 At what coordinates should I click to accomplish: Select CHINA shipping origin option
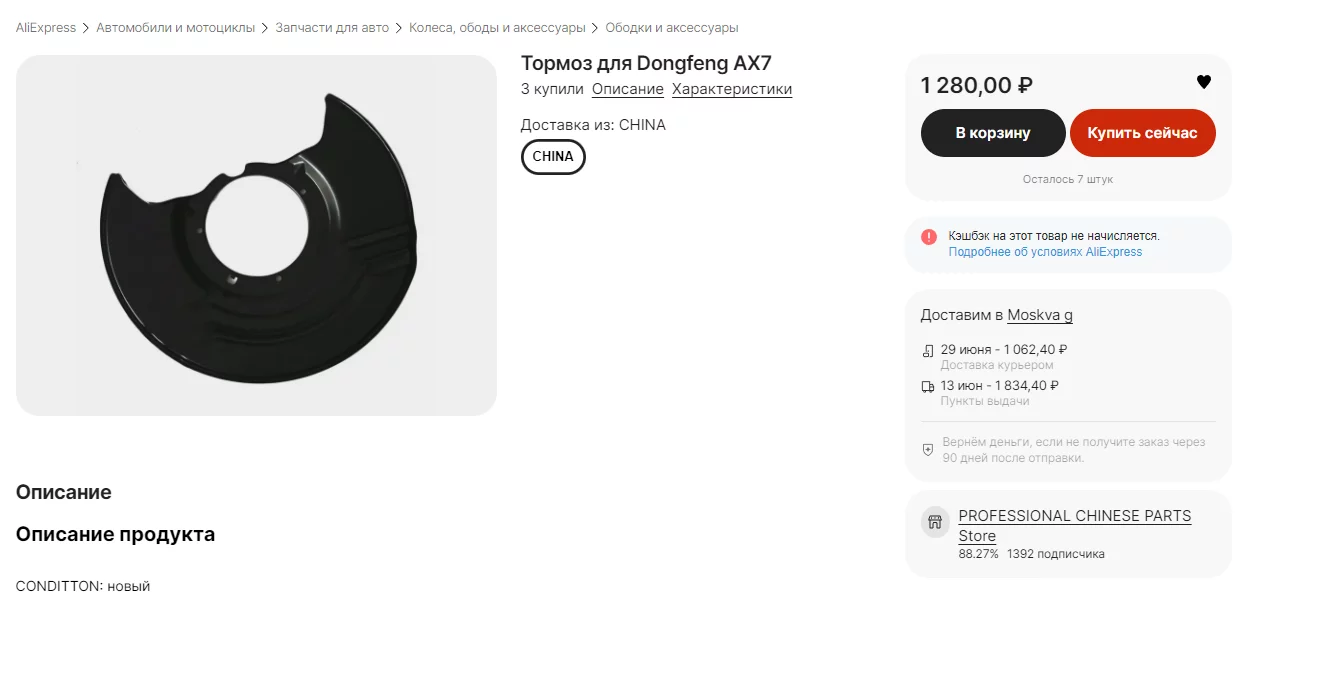[x=553, y=157]
